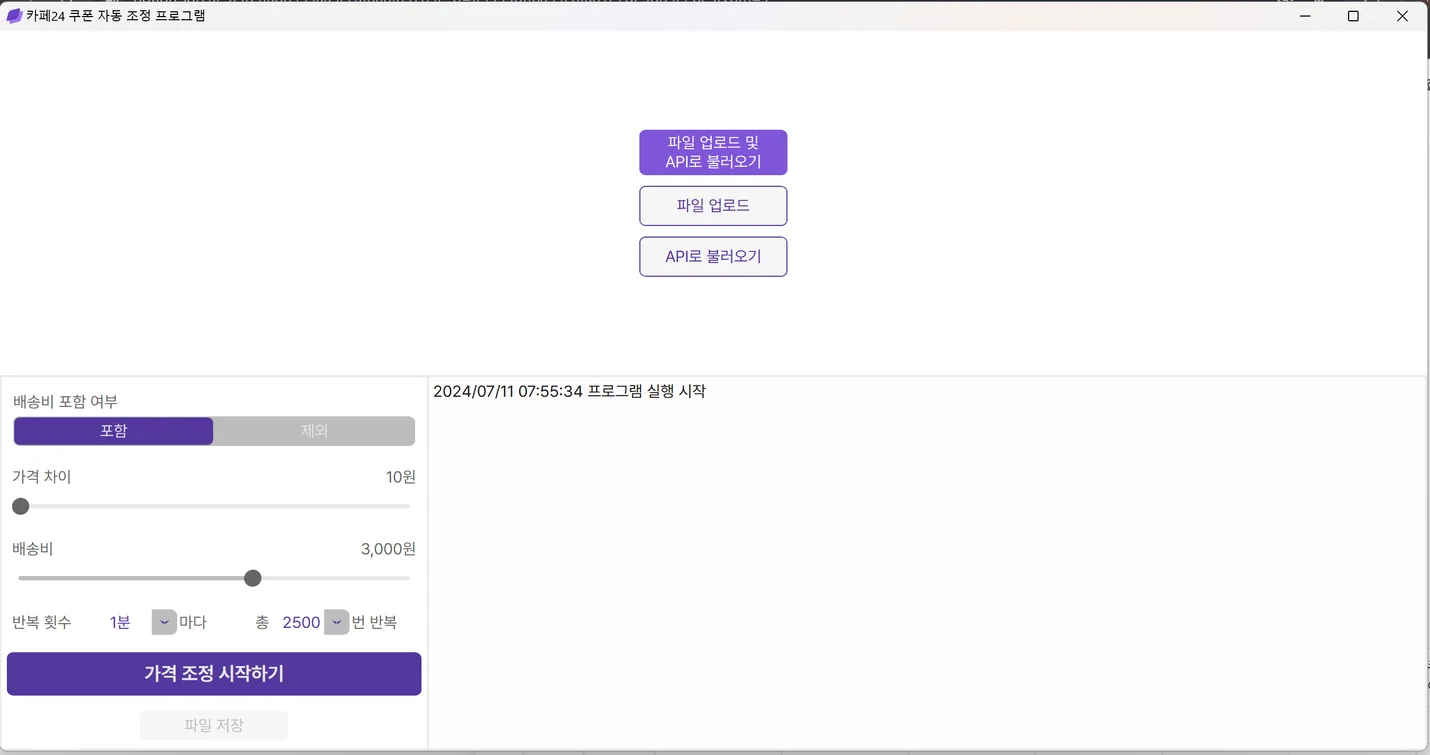Click the outlined API로 불러오기 button
The height and width of the screenshot is (755, 1430).
[713, 257]
